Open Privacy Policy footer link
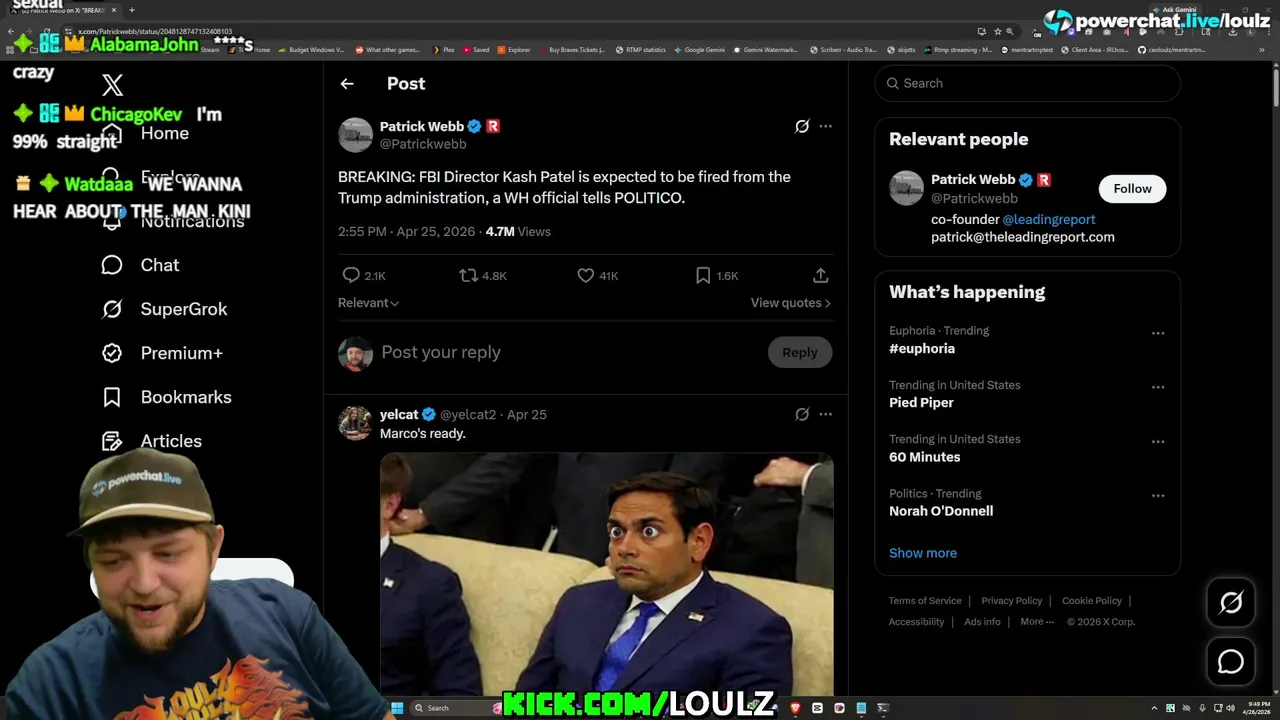Screen dimensions: 1280x720 pyautogui.click(x=1011, y=601)
